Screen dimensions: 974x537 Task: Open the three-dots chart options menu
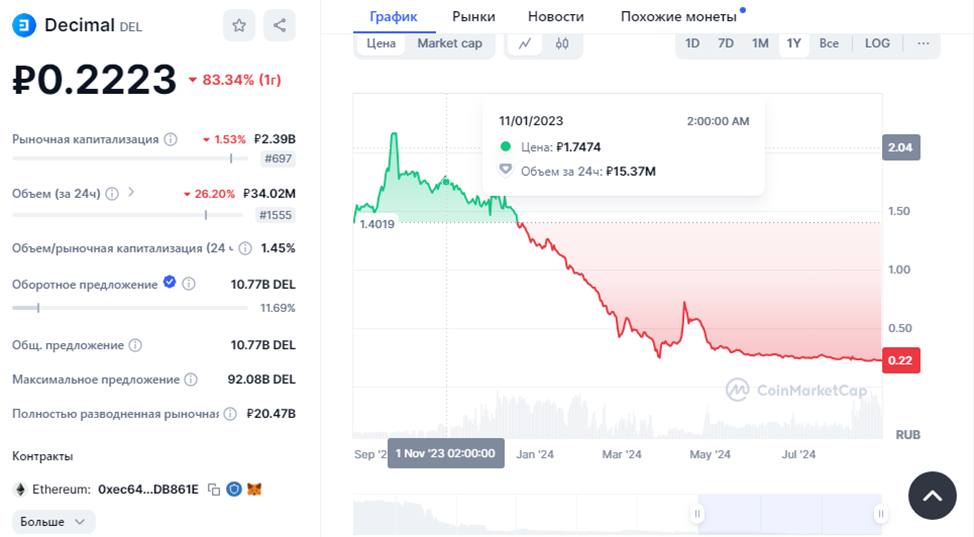923,44
